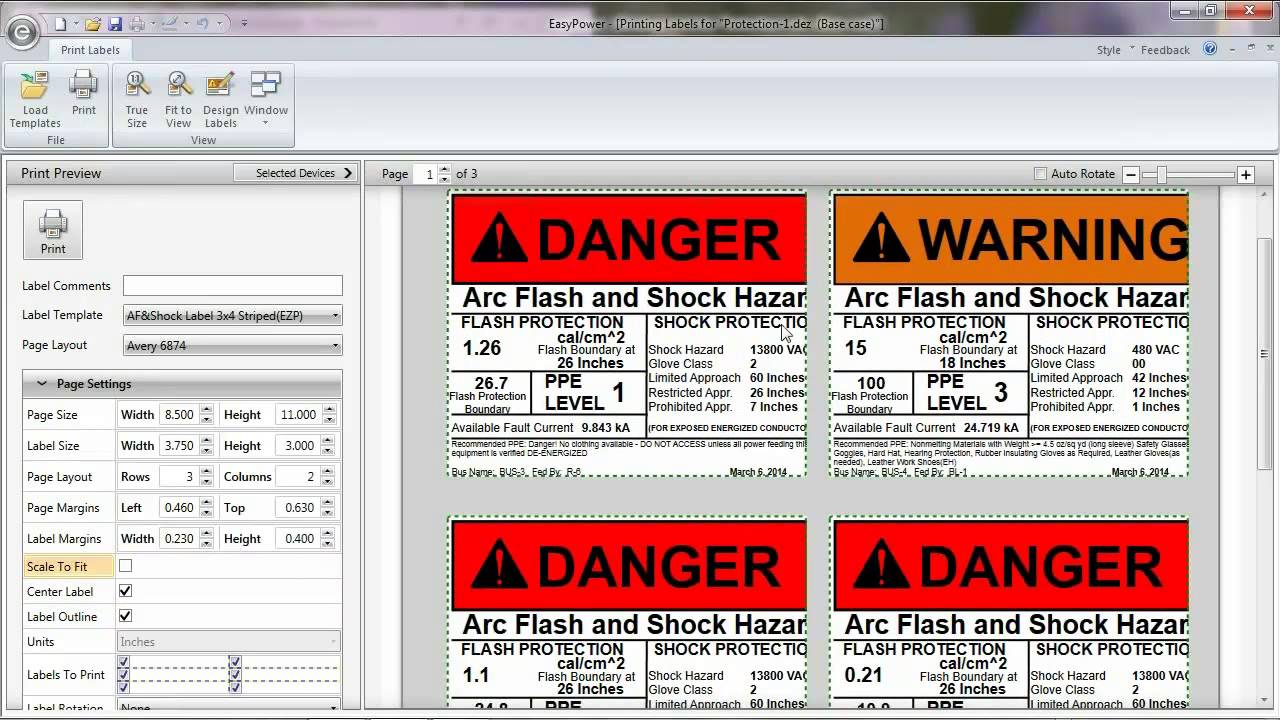Uncheck the Center Label checkbox
Image resolution: width=1280 pixels, height=720 pixels.
tap(125, 591)
